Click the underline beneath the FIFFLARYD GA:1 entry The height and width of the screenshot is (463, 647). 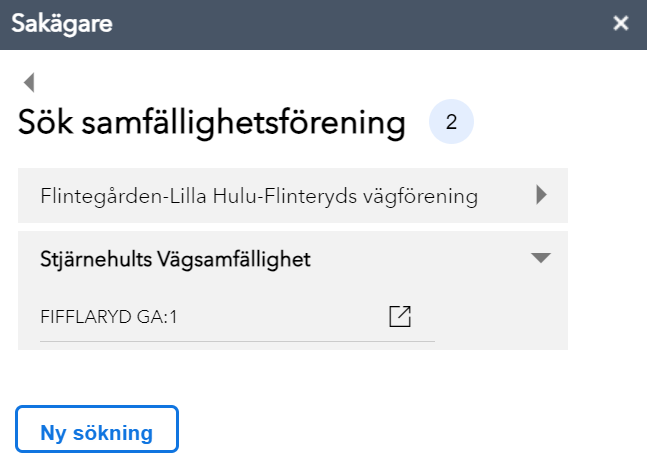(x=237, y=340)
